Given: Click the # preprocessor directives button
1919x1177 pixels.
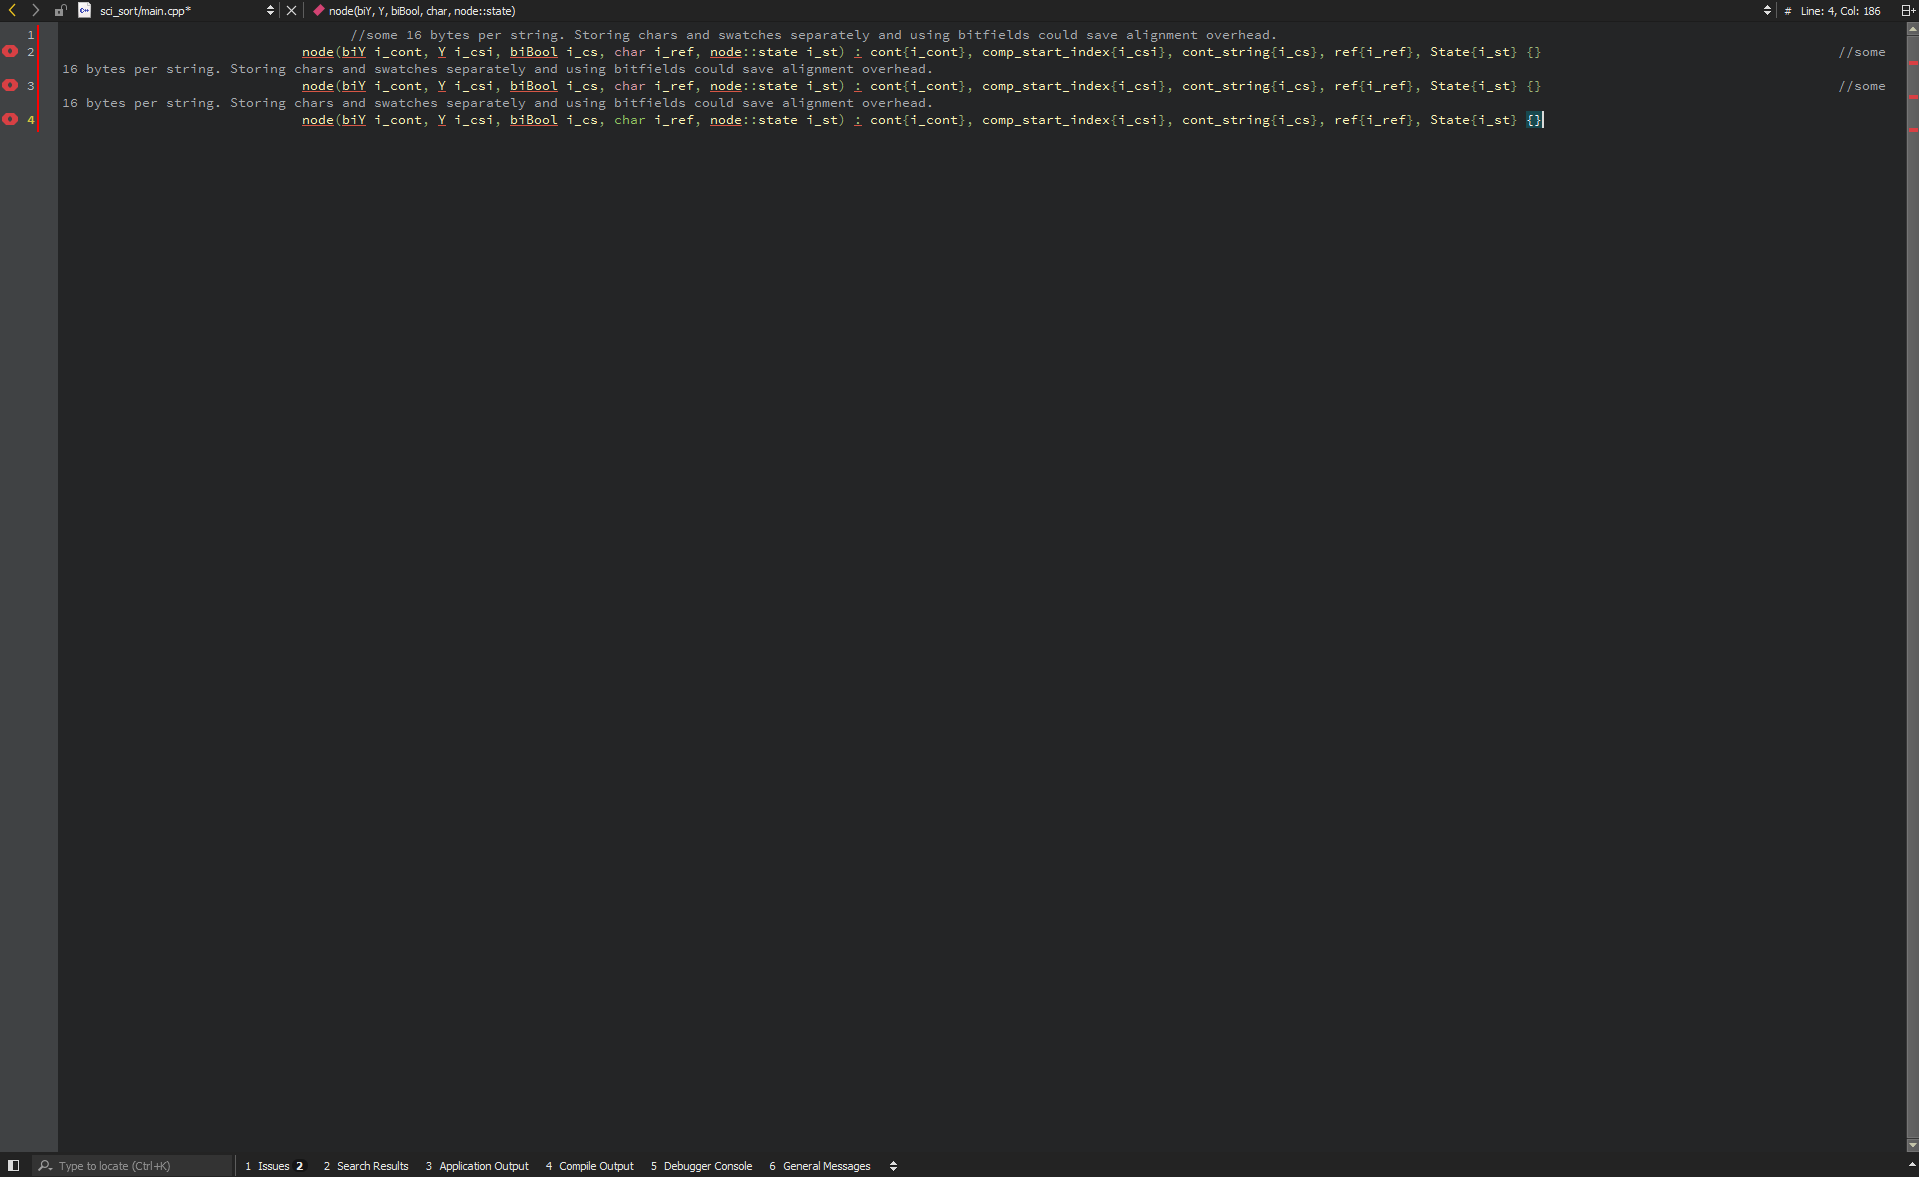Looking at the screenshot, I should tap(1787, 11).
